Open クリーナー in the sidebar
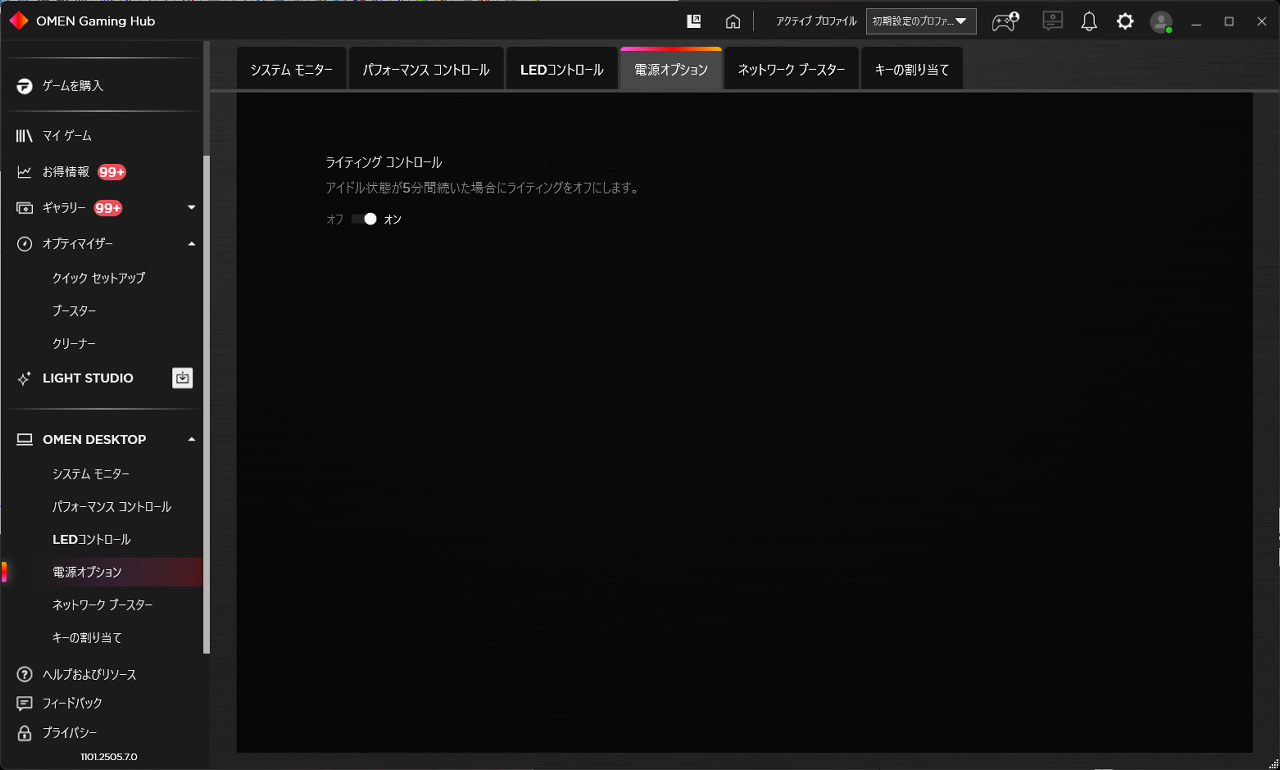The width and height of the screenshot is (1280, 770). (x=74, y=344)
